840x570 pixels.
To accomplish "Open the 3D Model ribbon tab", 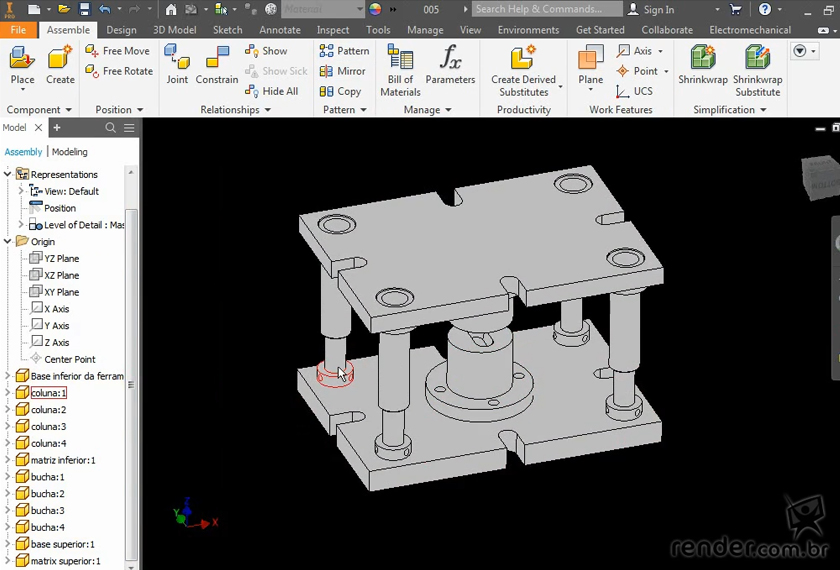I will click(x=174, y=30).
